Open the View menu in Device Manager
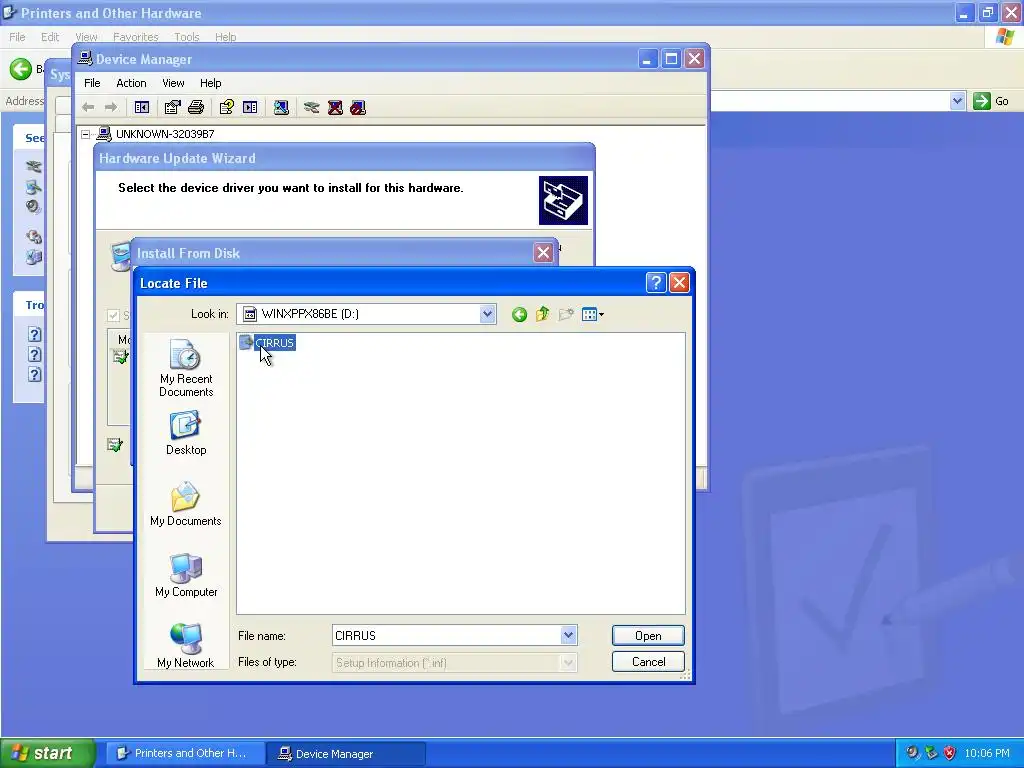Image resolution: width=1024 pixels, height=768 pixels. [x=173, y=83]
